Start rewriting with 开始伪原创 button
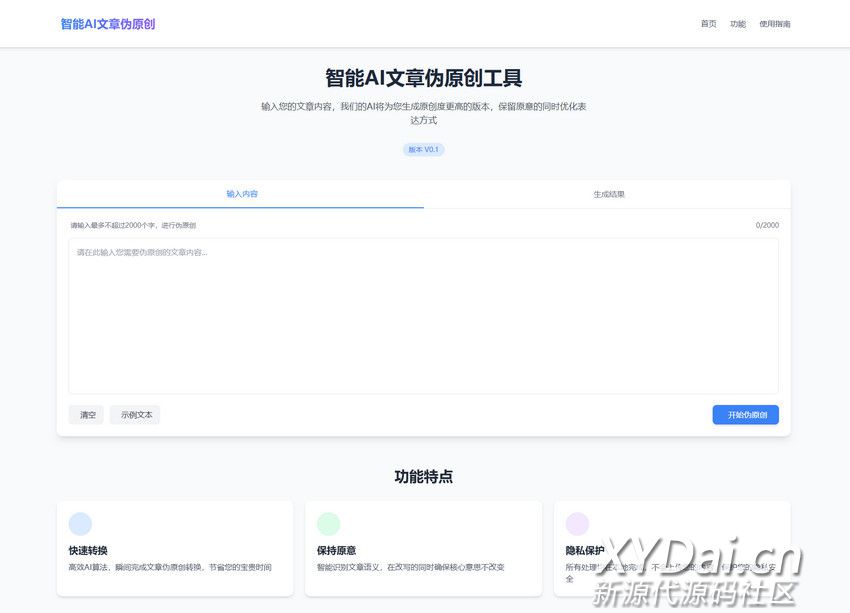 [745, 415]
